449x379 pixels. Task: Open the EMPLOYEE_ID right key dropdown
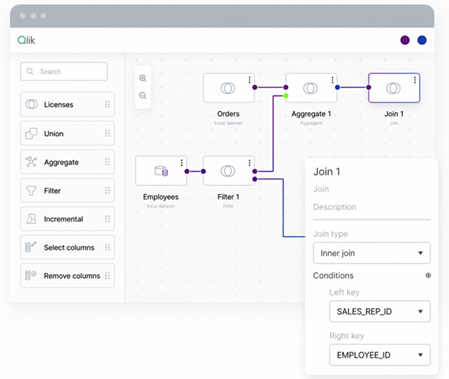click(x=380, y=355)
